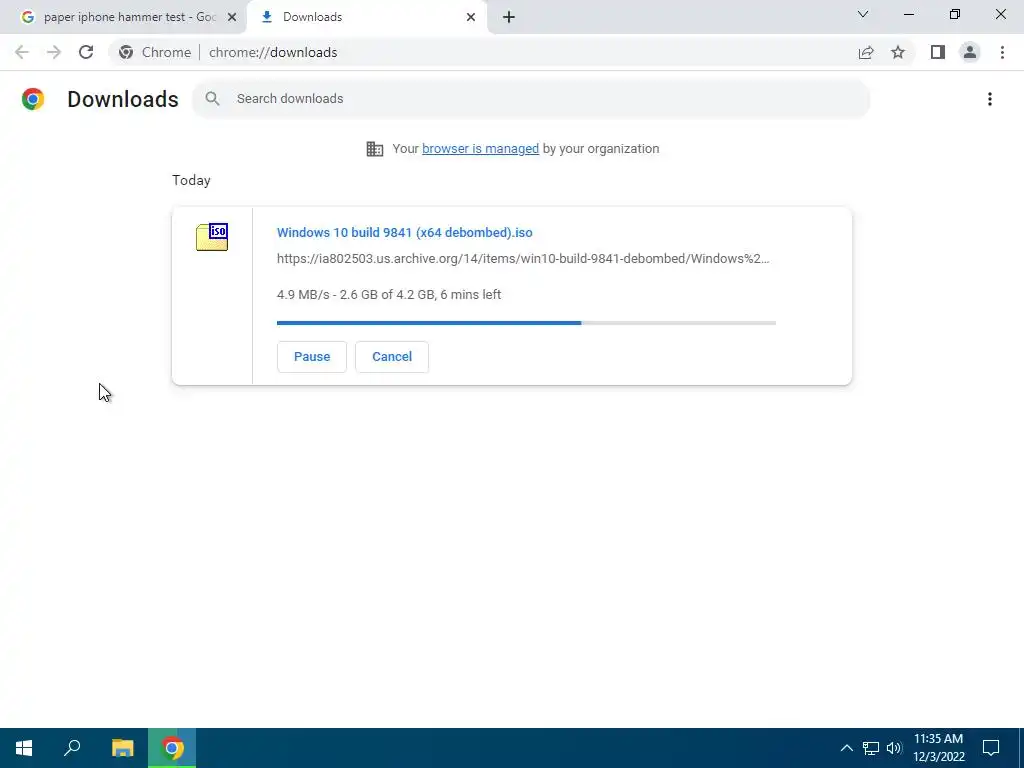This screenshot has width=1024, height=768.
Task: Reload the downloads page
Action: (x=86, y=52)
